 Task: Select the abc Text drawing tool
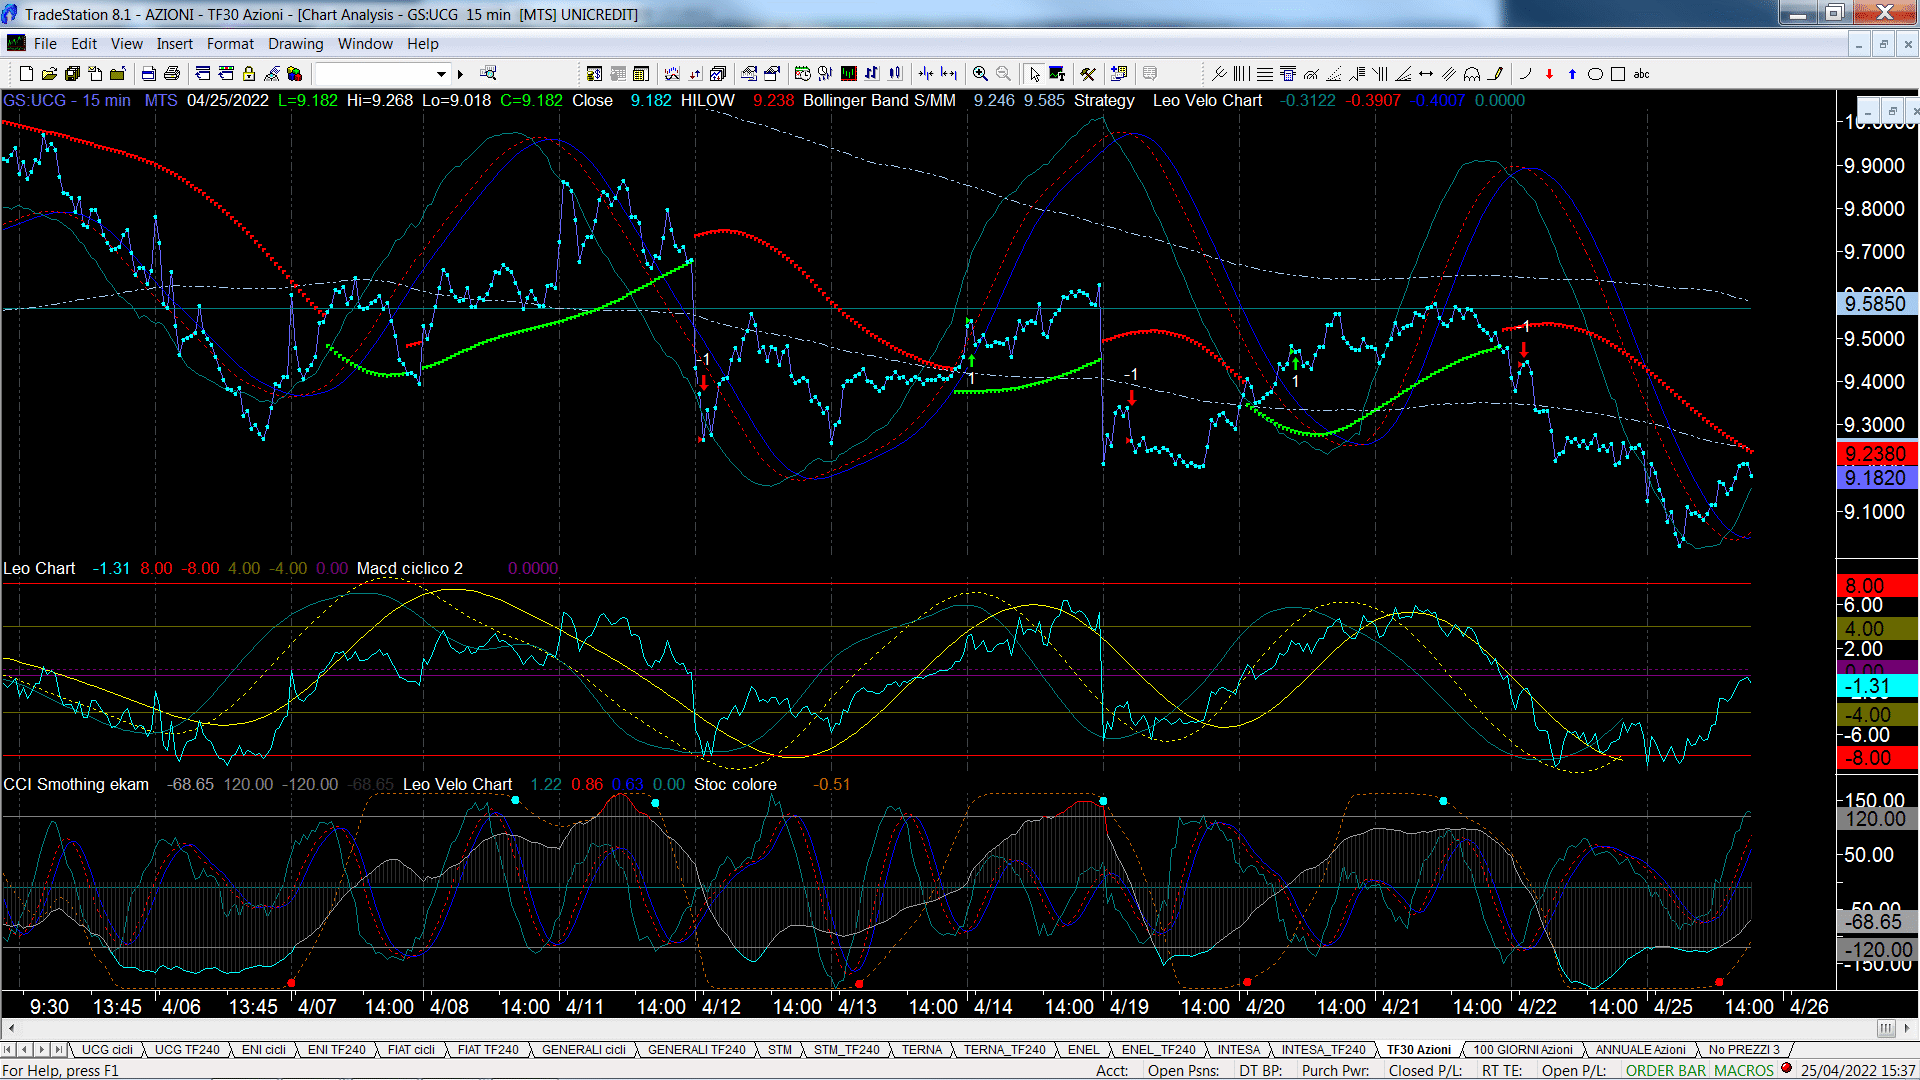(1641, 74)
